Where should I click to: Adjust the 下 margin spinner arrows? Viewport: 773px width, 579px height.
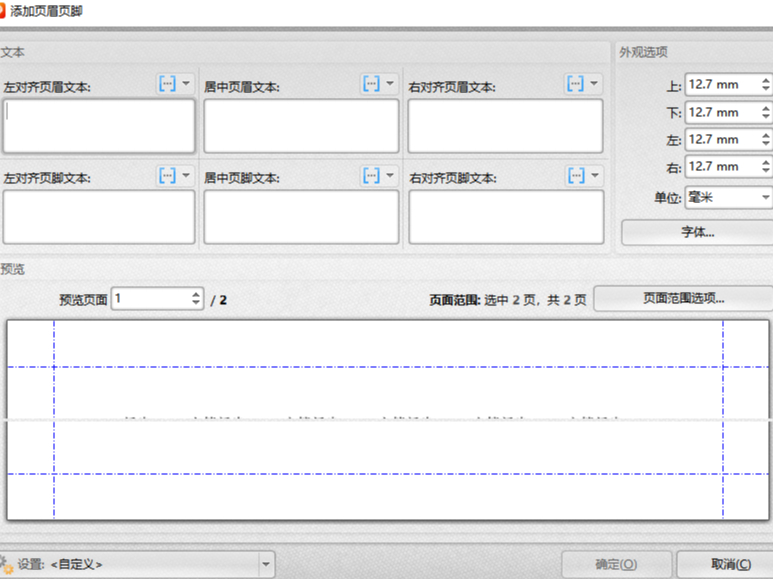[766, 112]
